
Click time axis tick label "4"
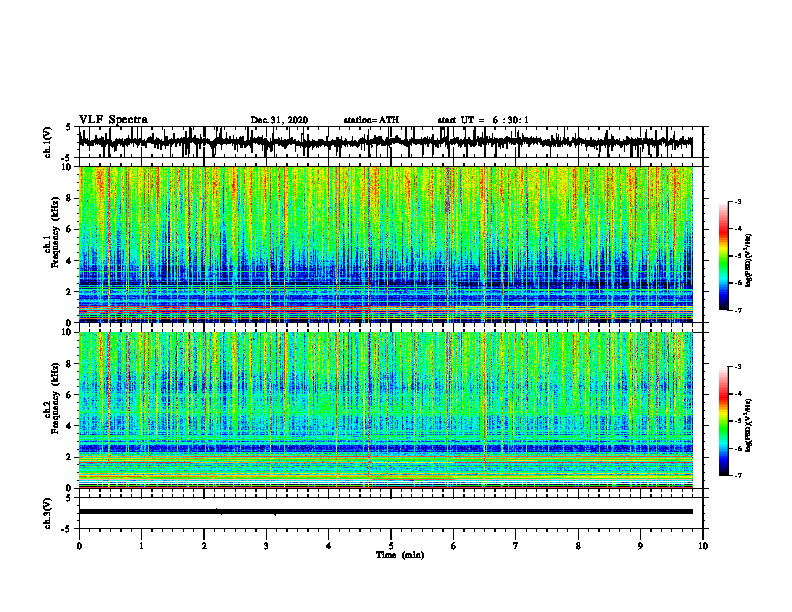click(329, 546)
